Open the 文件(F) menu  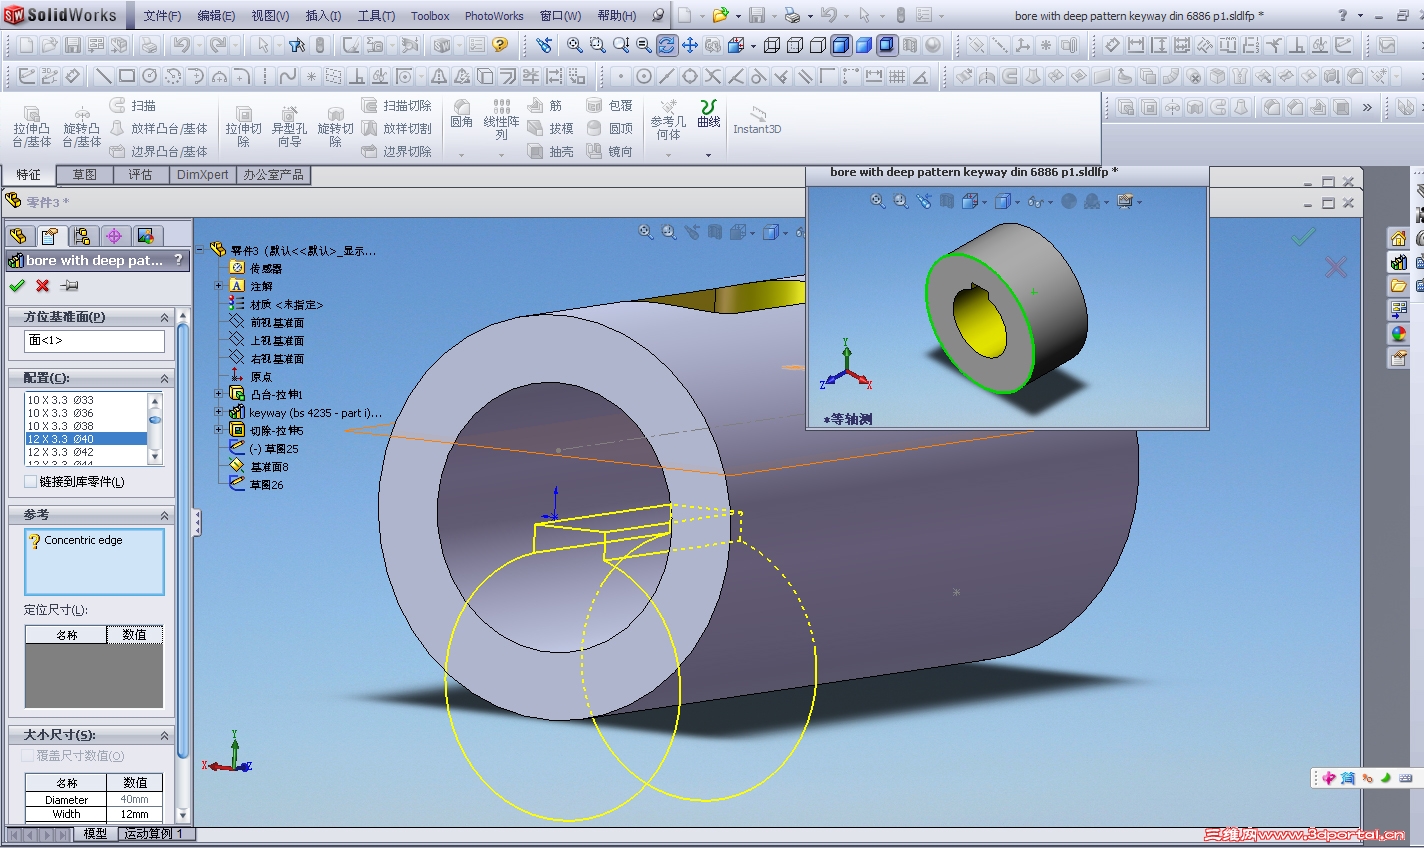[x=162, y=16]
